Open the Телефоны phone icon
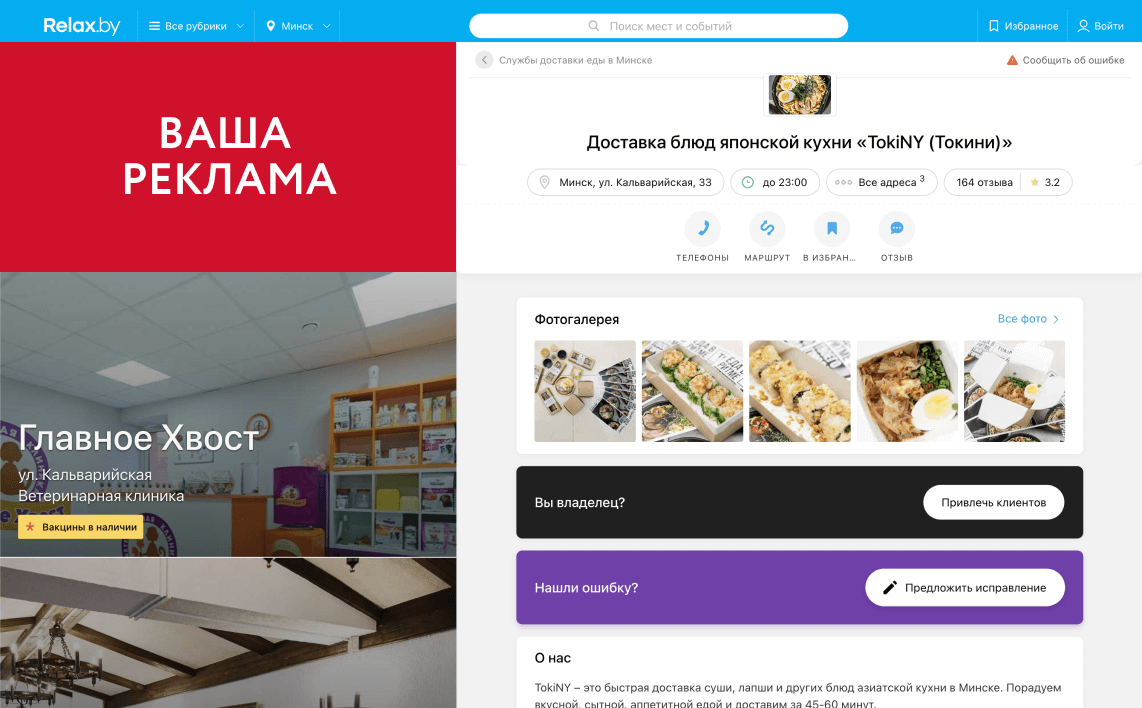This screenshot has width=1142, height=708. (703, 229)
